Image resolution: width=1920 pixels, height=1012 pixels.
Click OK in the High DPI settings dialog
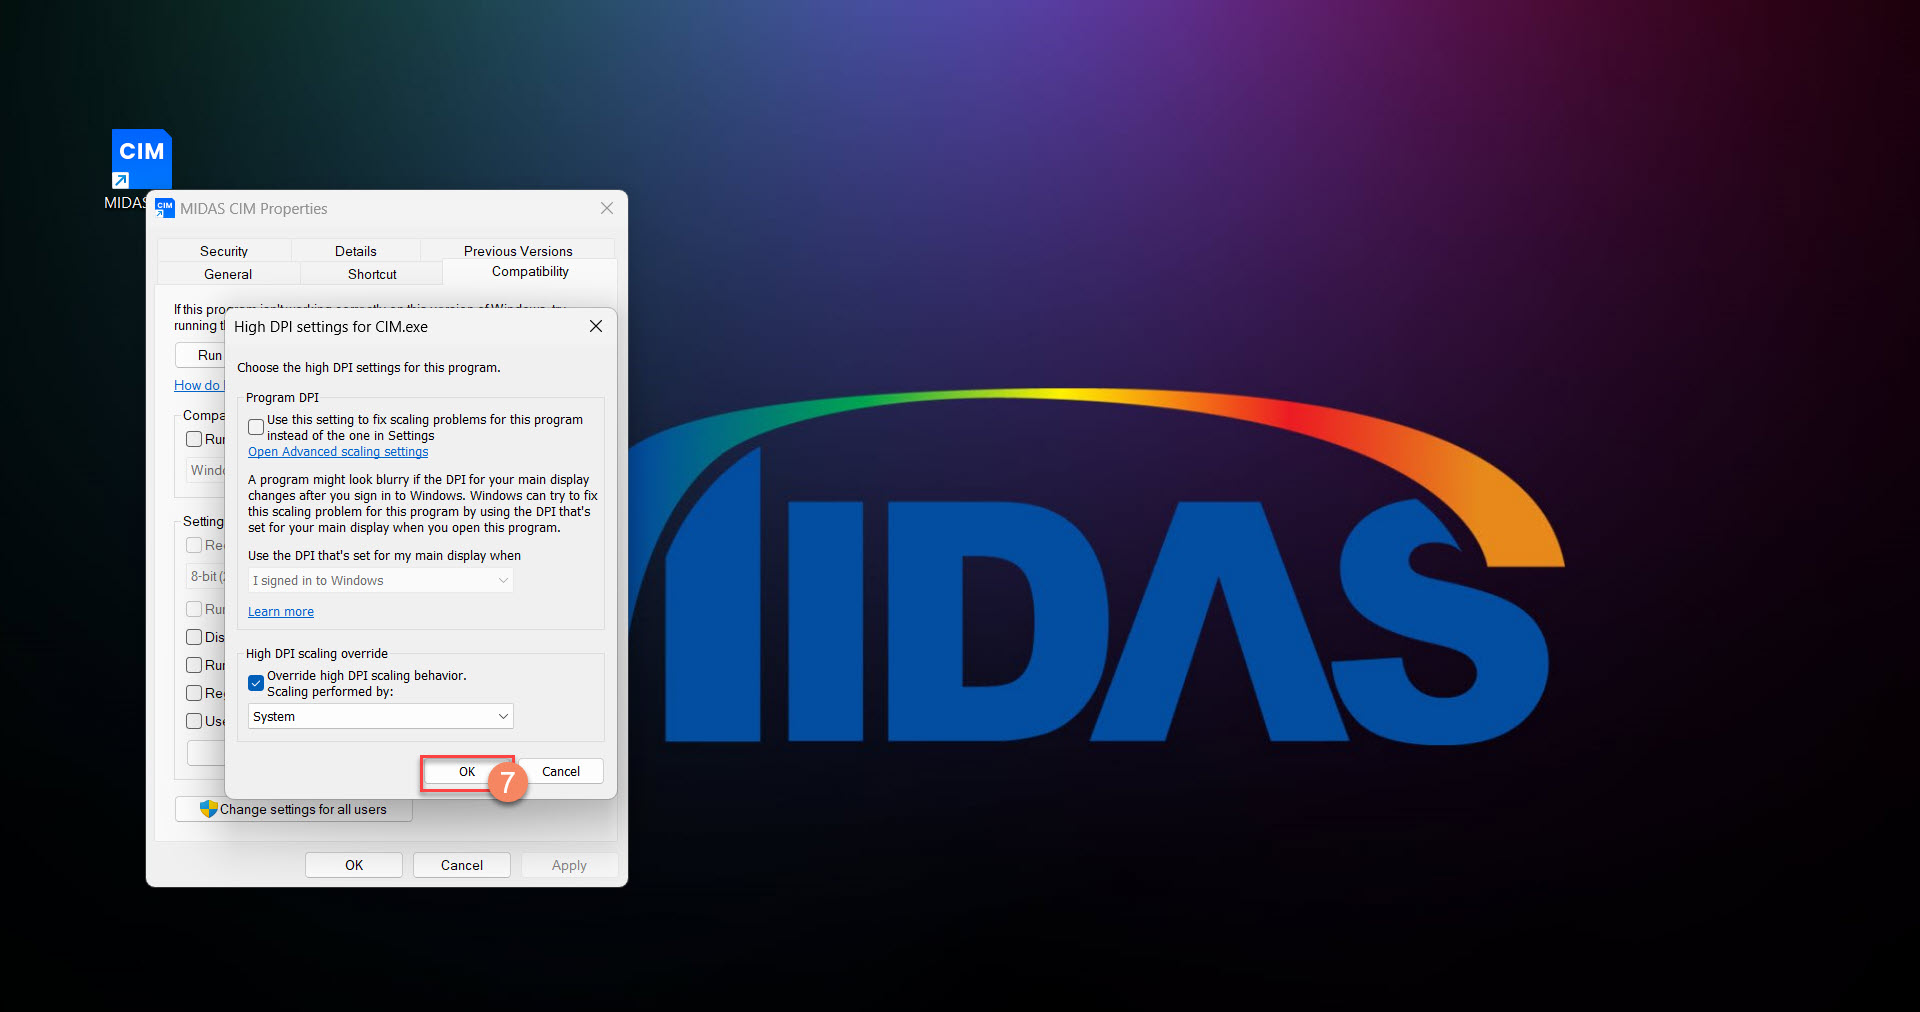[x=467, y=772]
